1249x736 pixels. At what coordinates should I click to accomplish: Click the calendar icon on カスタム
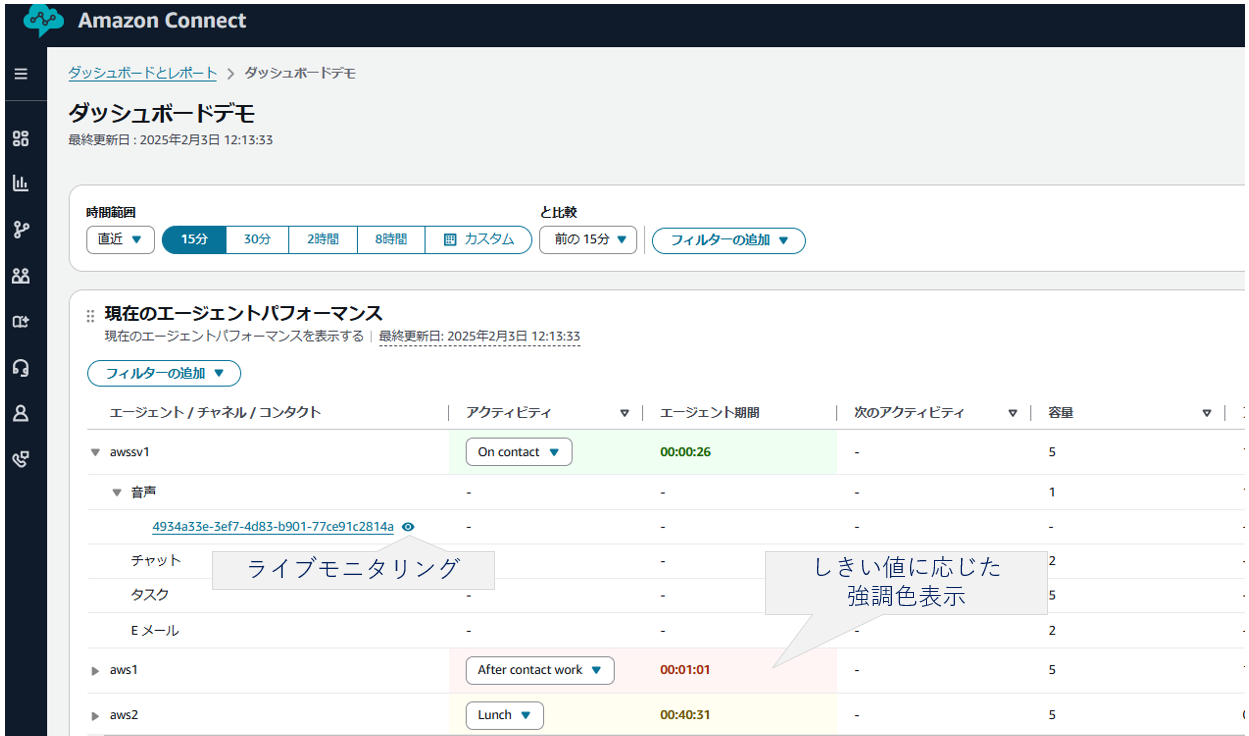click(x=450, y=240)
